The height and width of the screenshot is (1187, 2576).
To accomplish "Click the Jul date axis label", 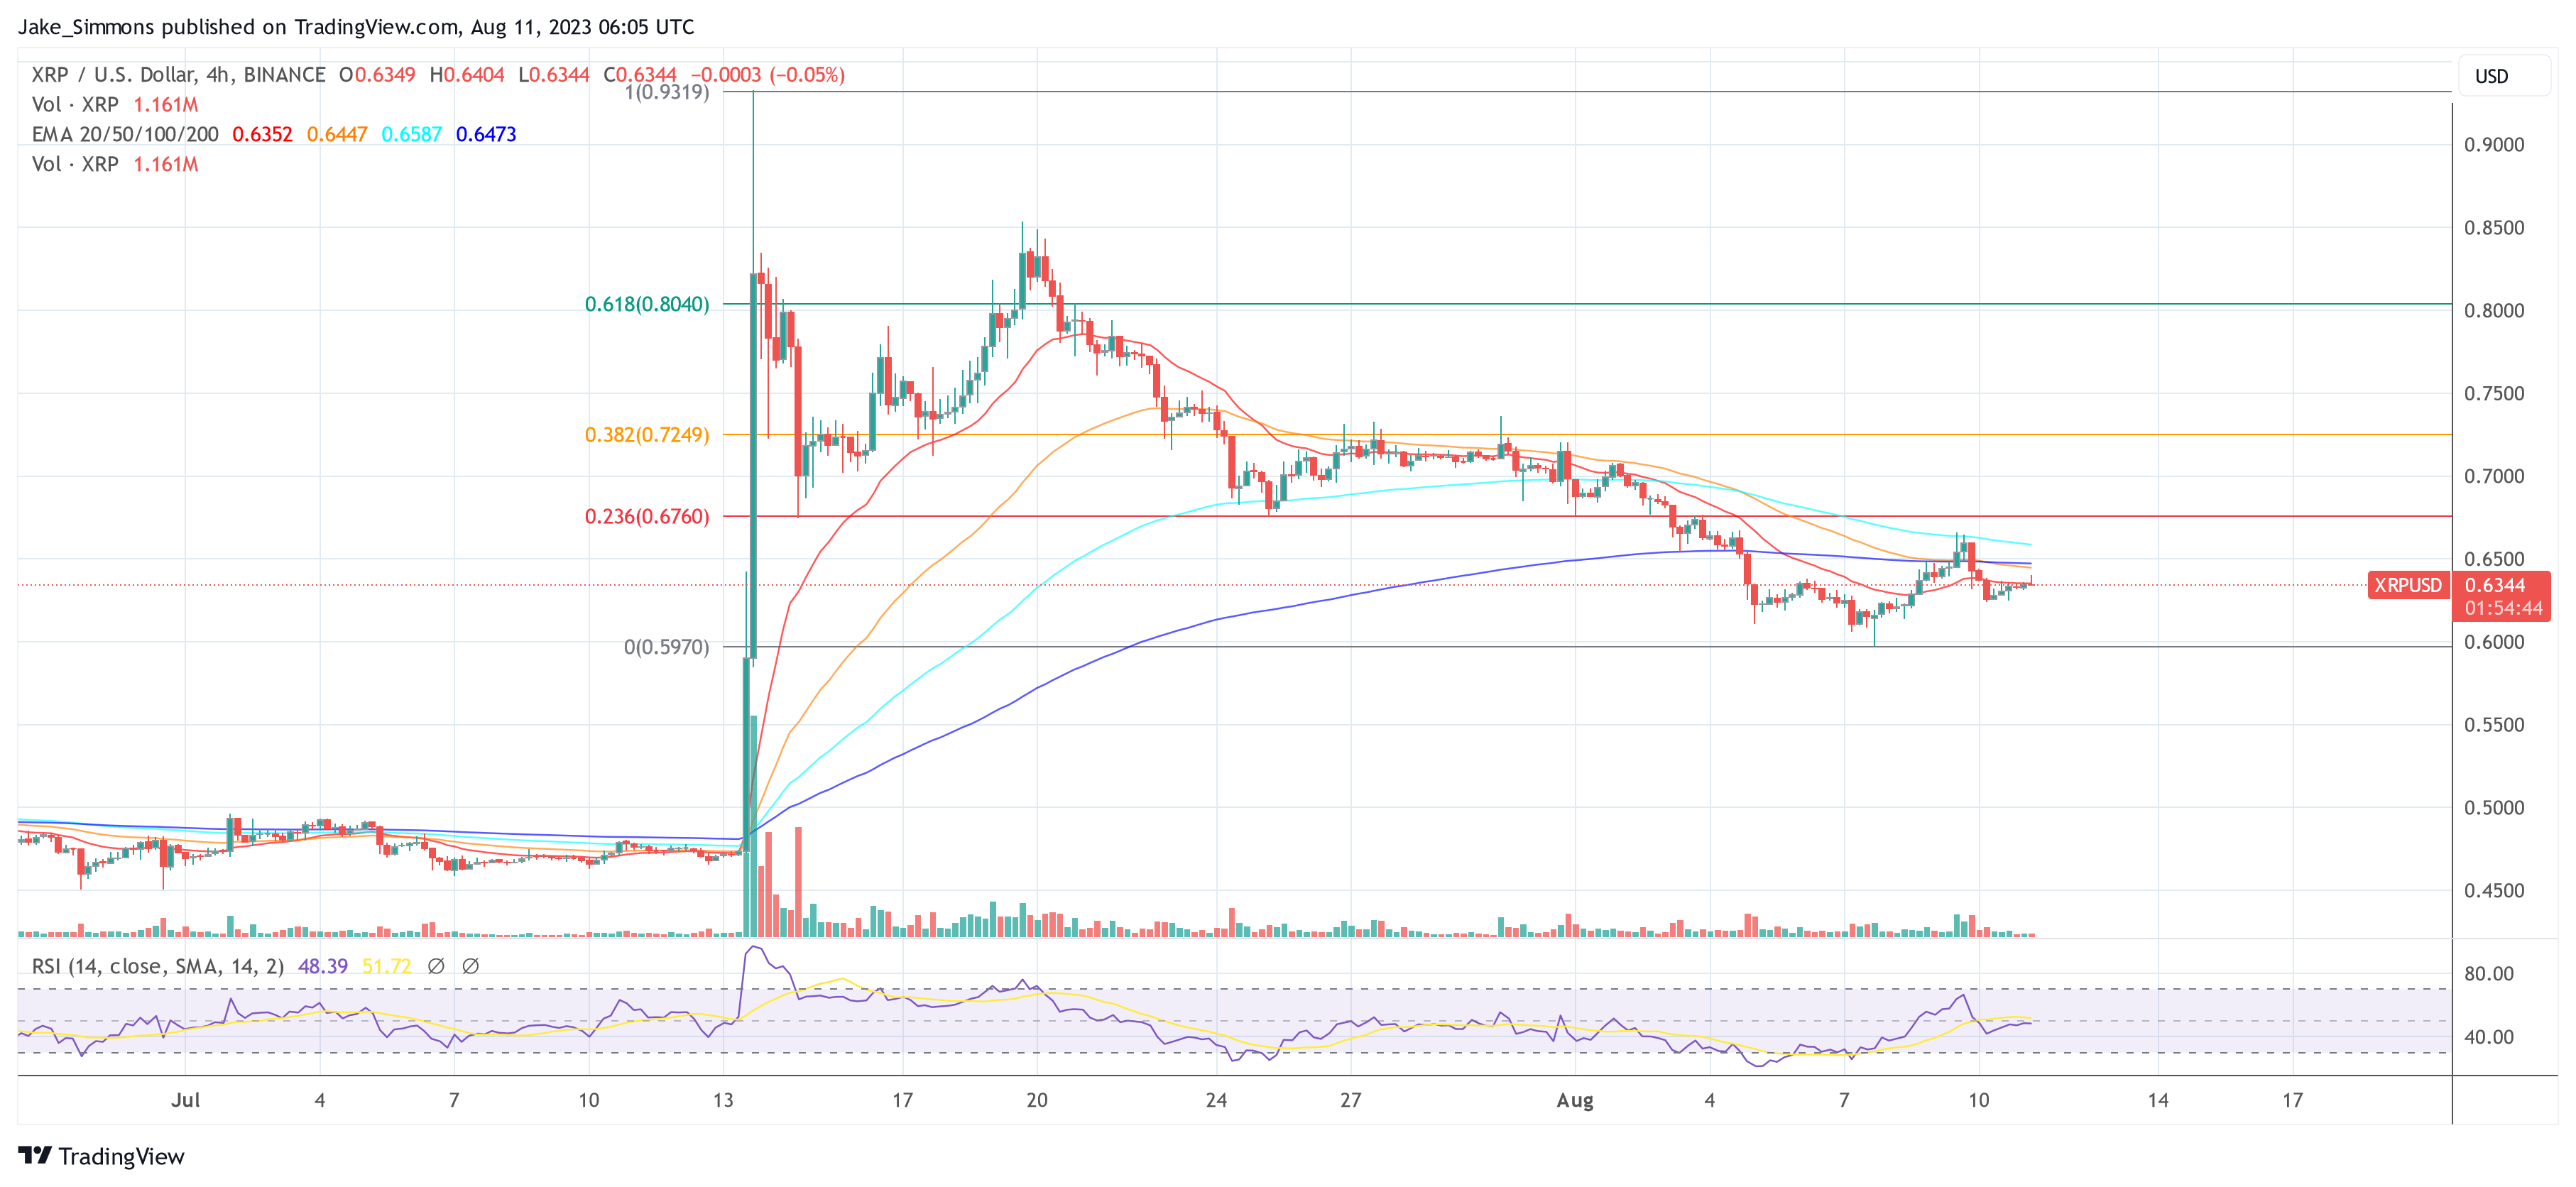I will [185, 1100].
